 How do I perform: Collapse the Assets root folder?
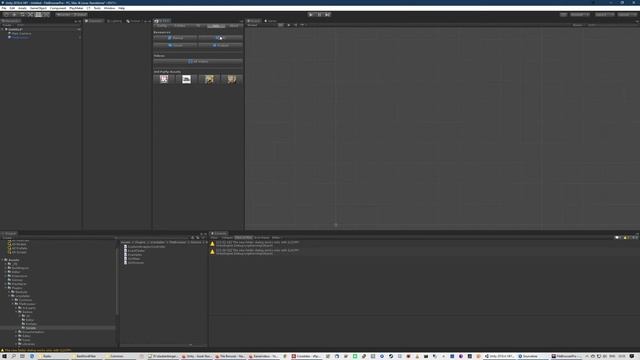click(2, 260)
